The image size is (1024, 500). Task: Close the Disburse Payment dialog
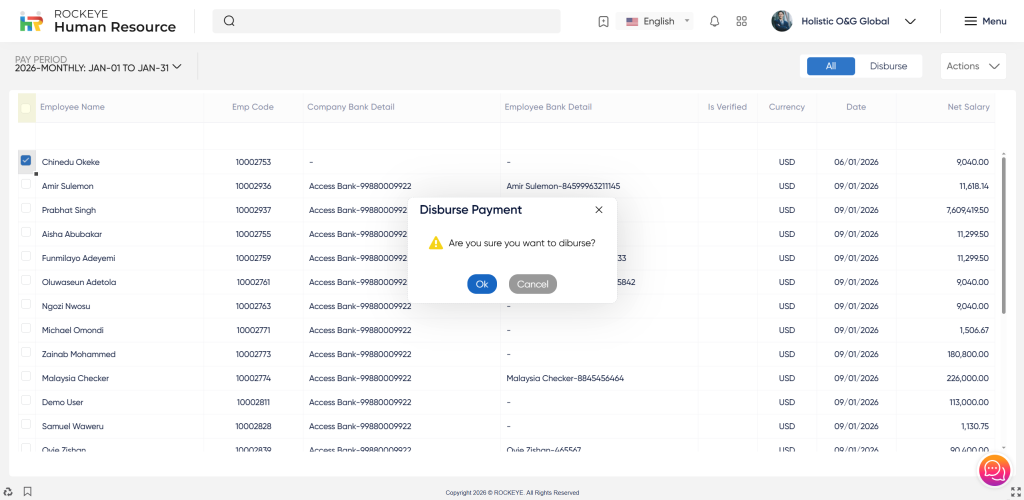(x=599, y=210)
